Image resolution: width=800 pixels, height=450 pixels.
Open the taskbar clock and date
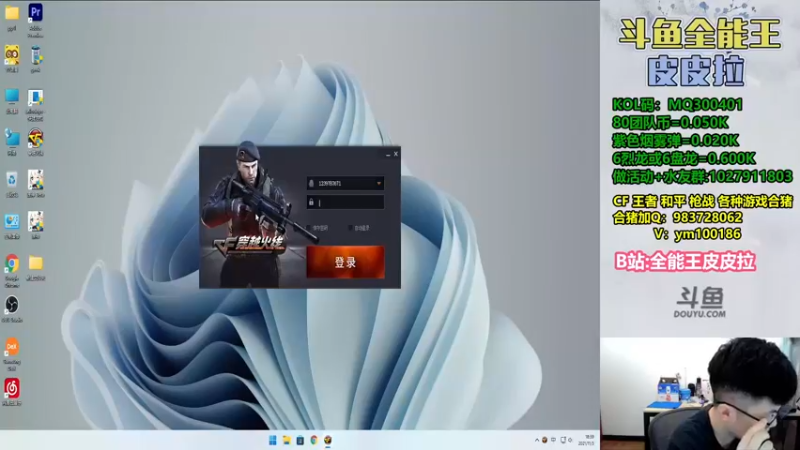588,440
